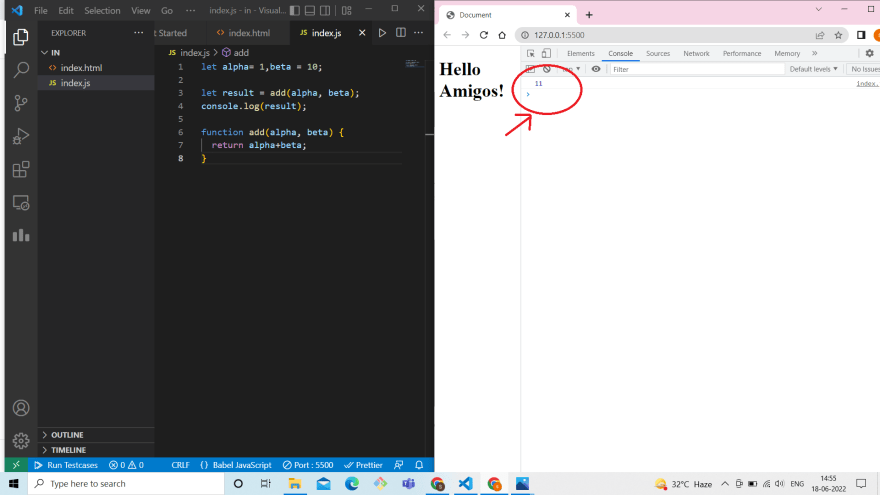Open the Source Control view
This screenshot has height=495, width=880.
tap(21, 103)
